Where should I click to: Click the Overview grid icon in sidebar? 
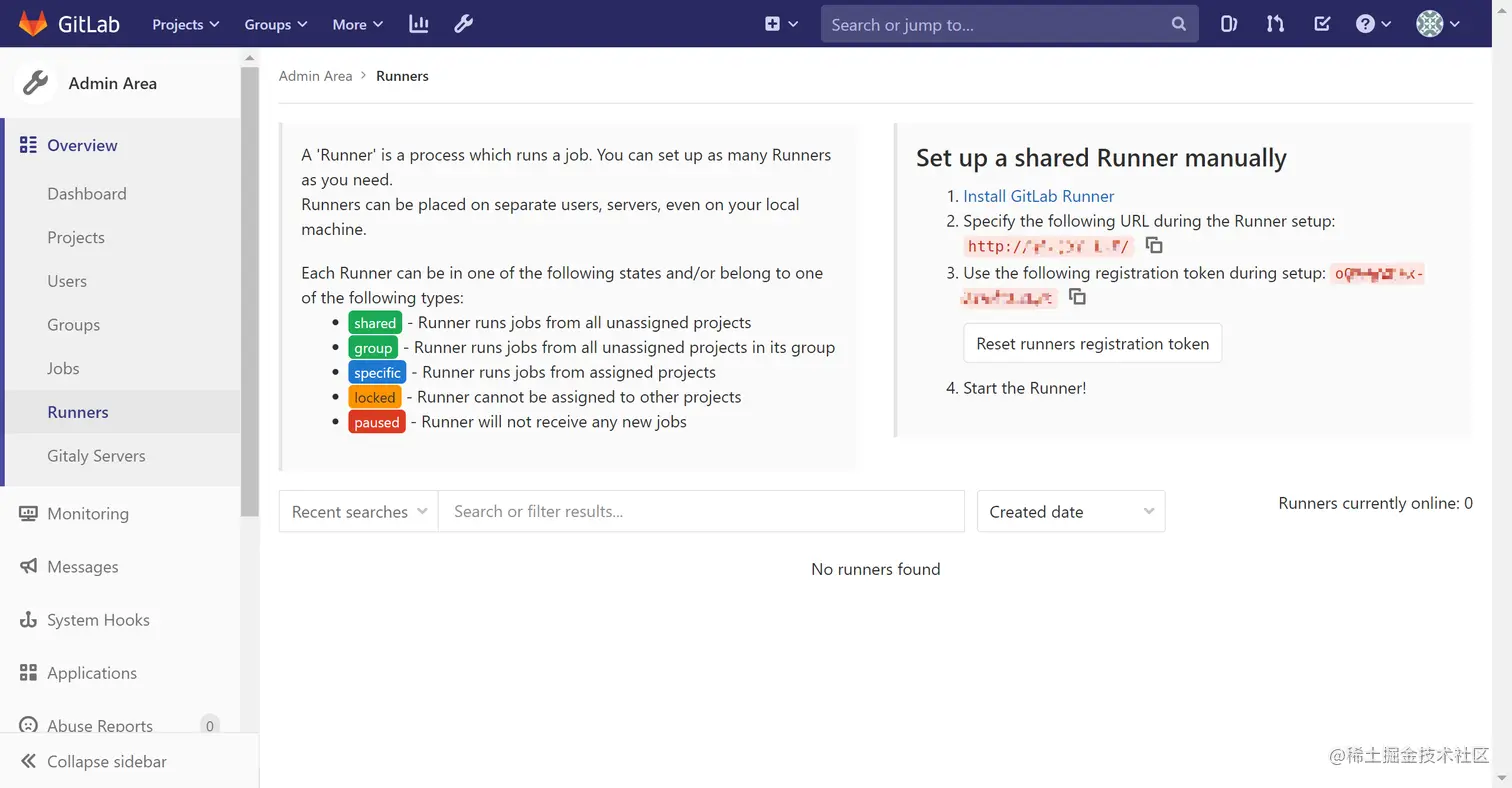[28, 145]
